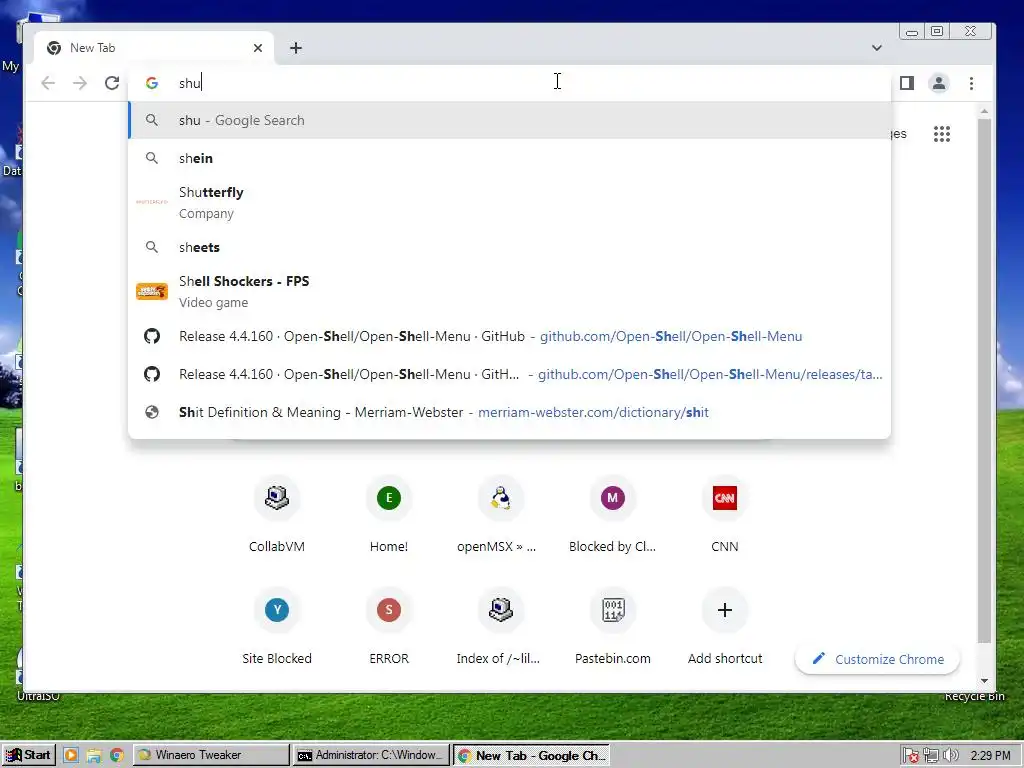Open the side panel icon

click(906, 83)
